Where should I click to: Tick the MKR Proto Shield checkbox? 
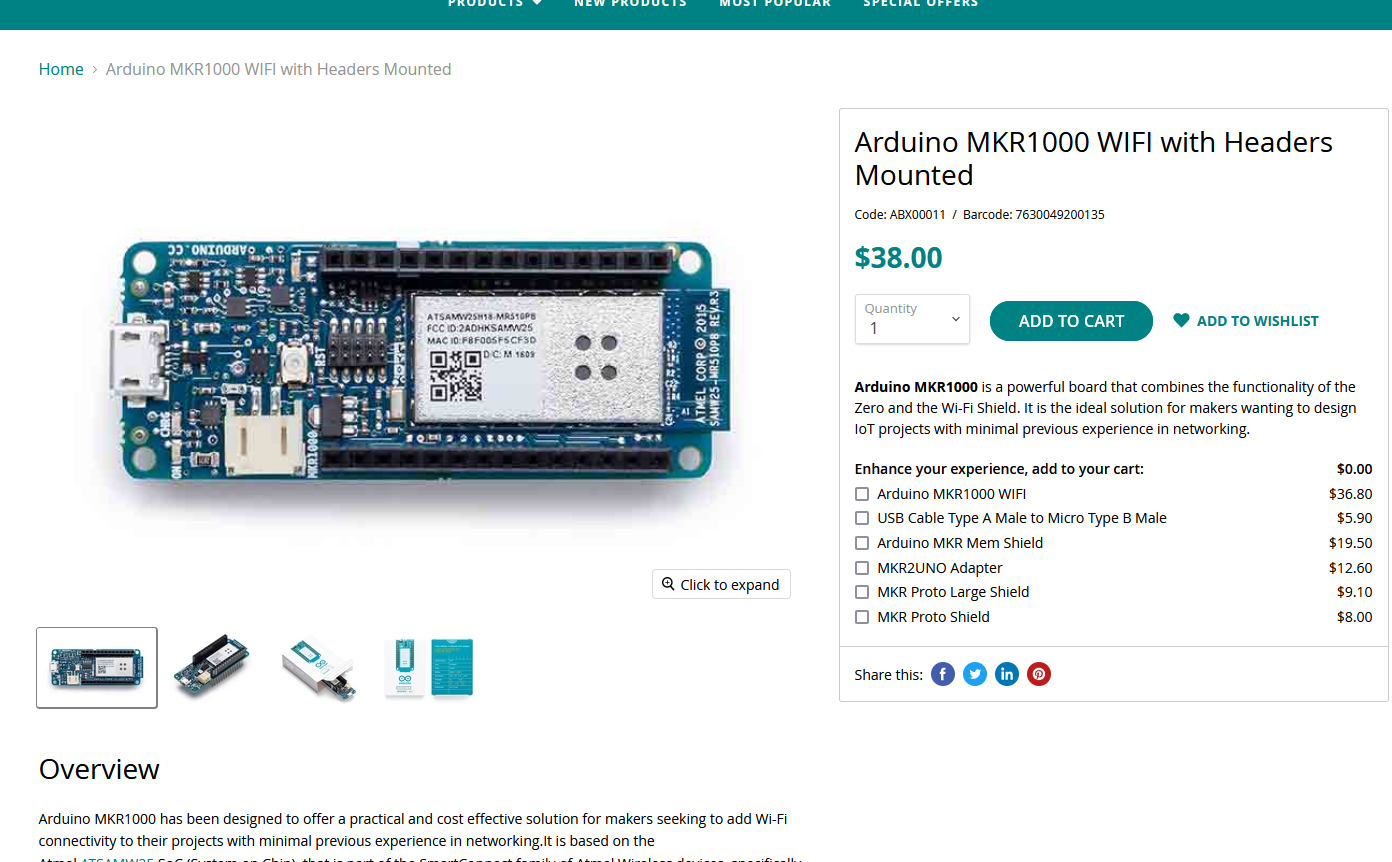[x=862, y=617]
